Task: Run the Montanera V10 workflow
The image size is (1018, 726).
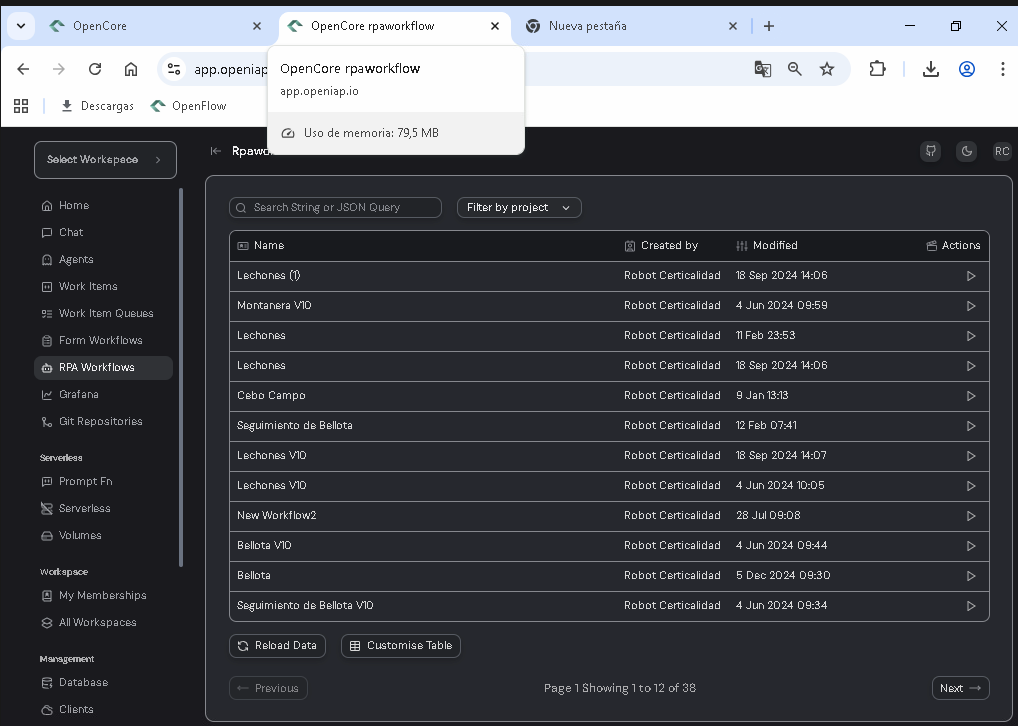Action: pos(970,306)
